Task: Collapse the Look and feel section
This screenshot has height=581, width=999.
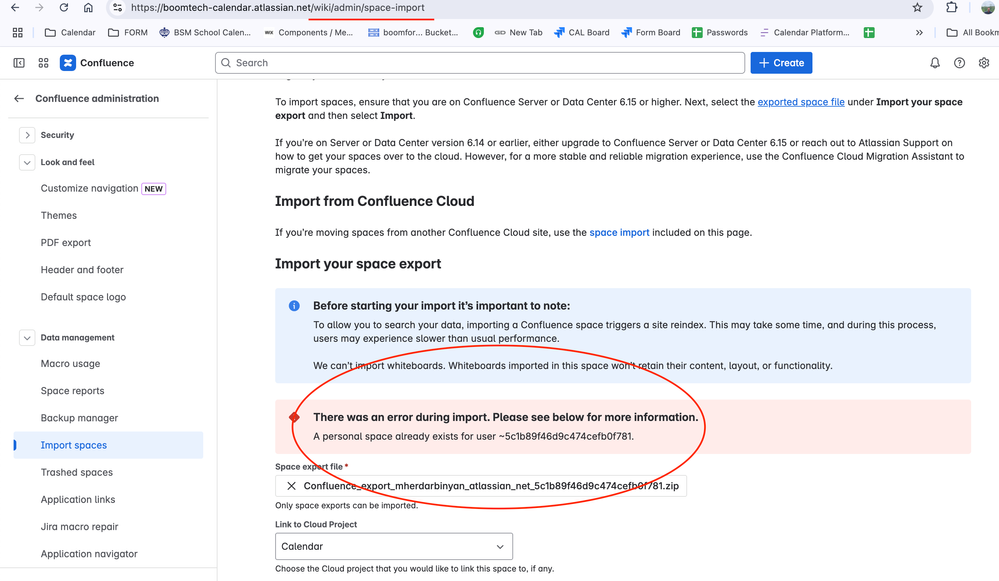Action: (27, 162)
